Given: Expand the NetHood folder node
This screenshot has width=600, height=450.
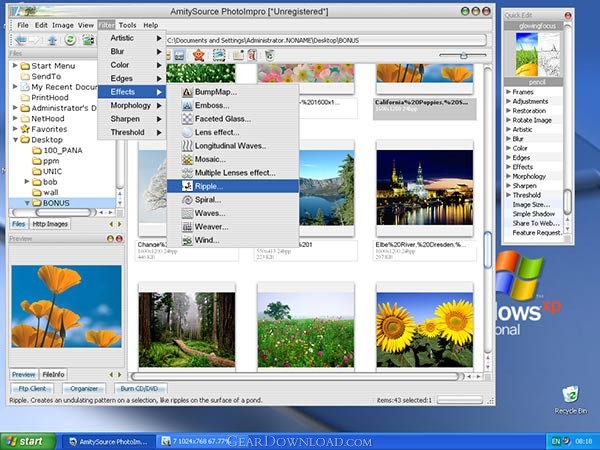Looking at the screenshot, I should pyautogui.click(x=15, y=118).
